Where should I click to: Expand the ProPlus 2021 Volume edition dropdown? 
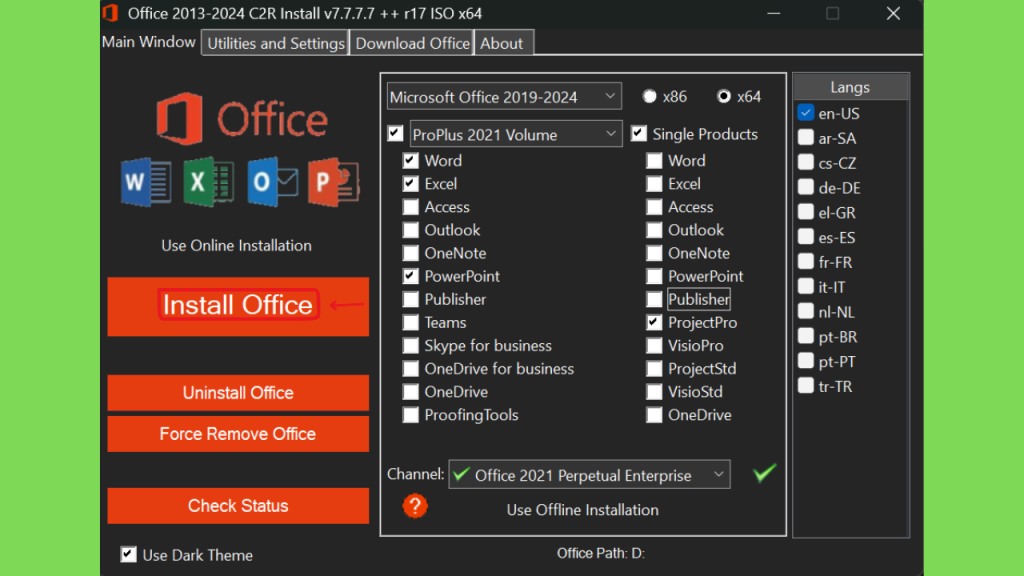point(516,134)
